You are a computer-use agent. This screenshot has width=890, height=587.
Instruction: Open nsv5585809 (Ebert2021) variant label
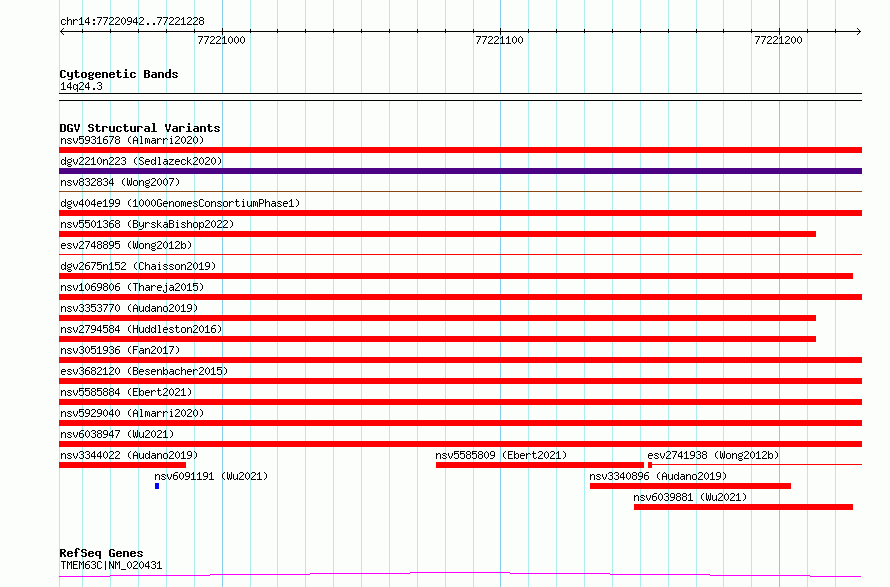point(501,455)
